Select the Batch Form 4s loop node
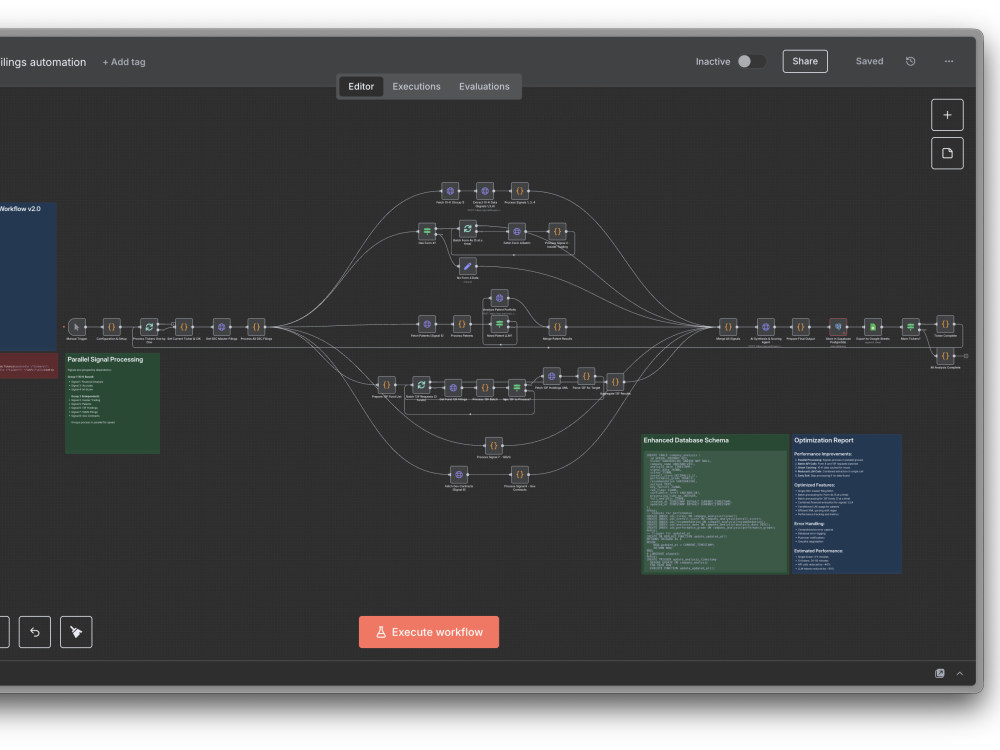The height and width of the screenshot is (750, 1000). point(467,228)
